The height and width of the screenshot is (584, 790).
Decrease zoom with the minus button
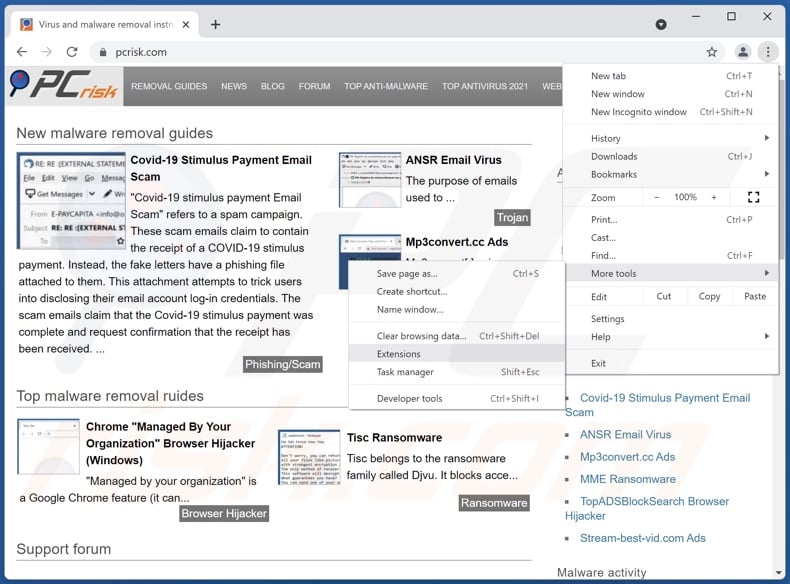point(657,198)
